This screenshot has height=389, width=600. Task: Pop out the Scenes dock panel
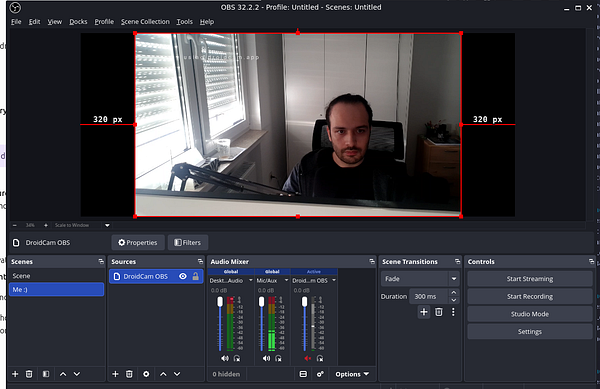(101, 262)
